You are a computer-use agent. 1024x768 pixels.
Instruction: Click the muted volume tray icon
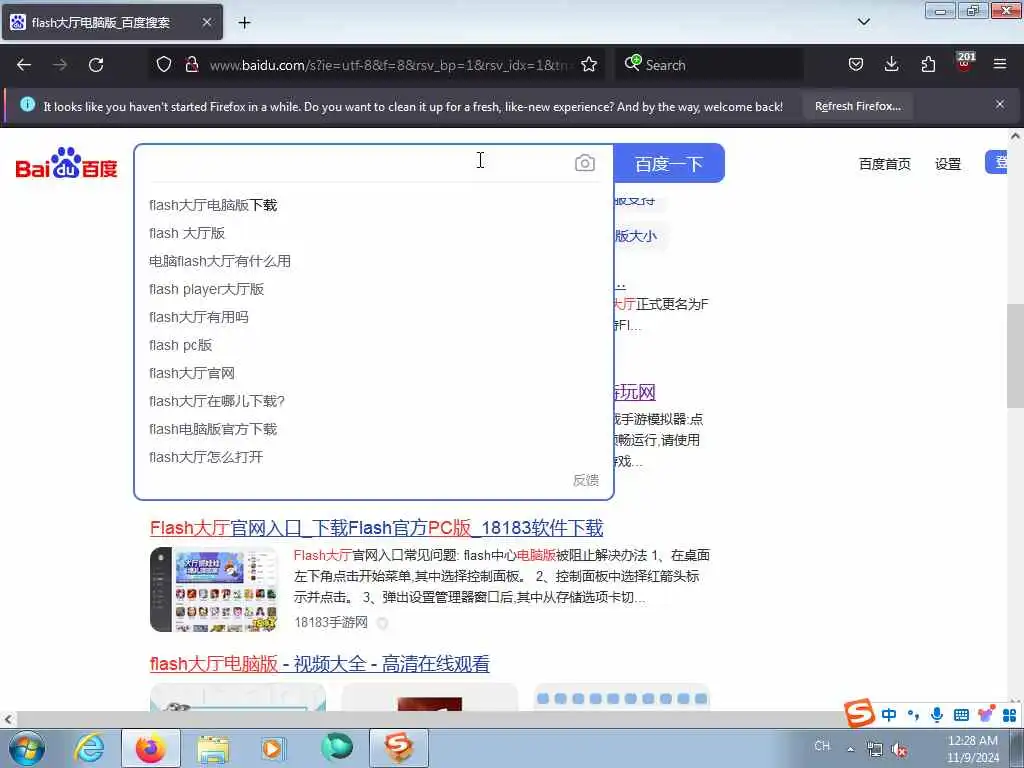(x=900, y=750)
